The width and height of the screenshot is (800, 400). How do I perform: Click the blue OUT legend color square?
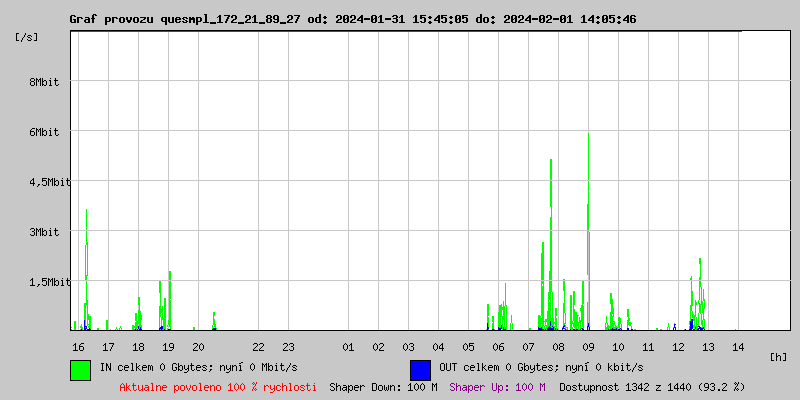(420, 369)
